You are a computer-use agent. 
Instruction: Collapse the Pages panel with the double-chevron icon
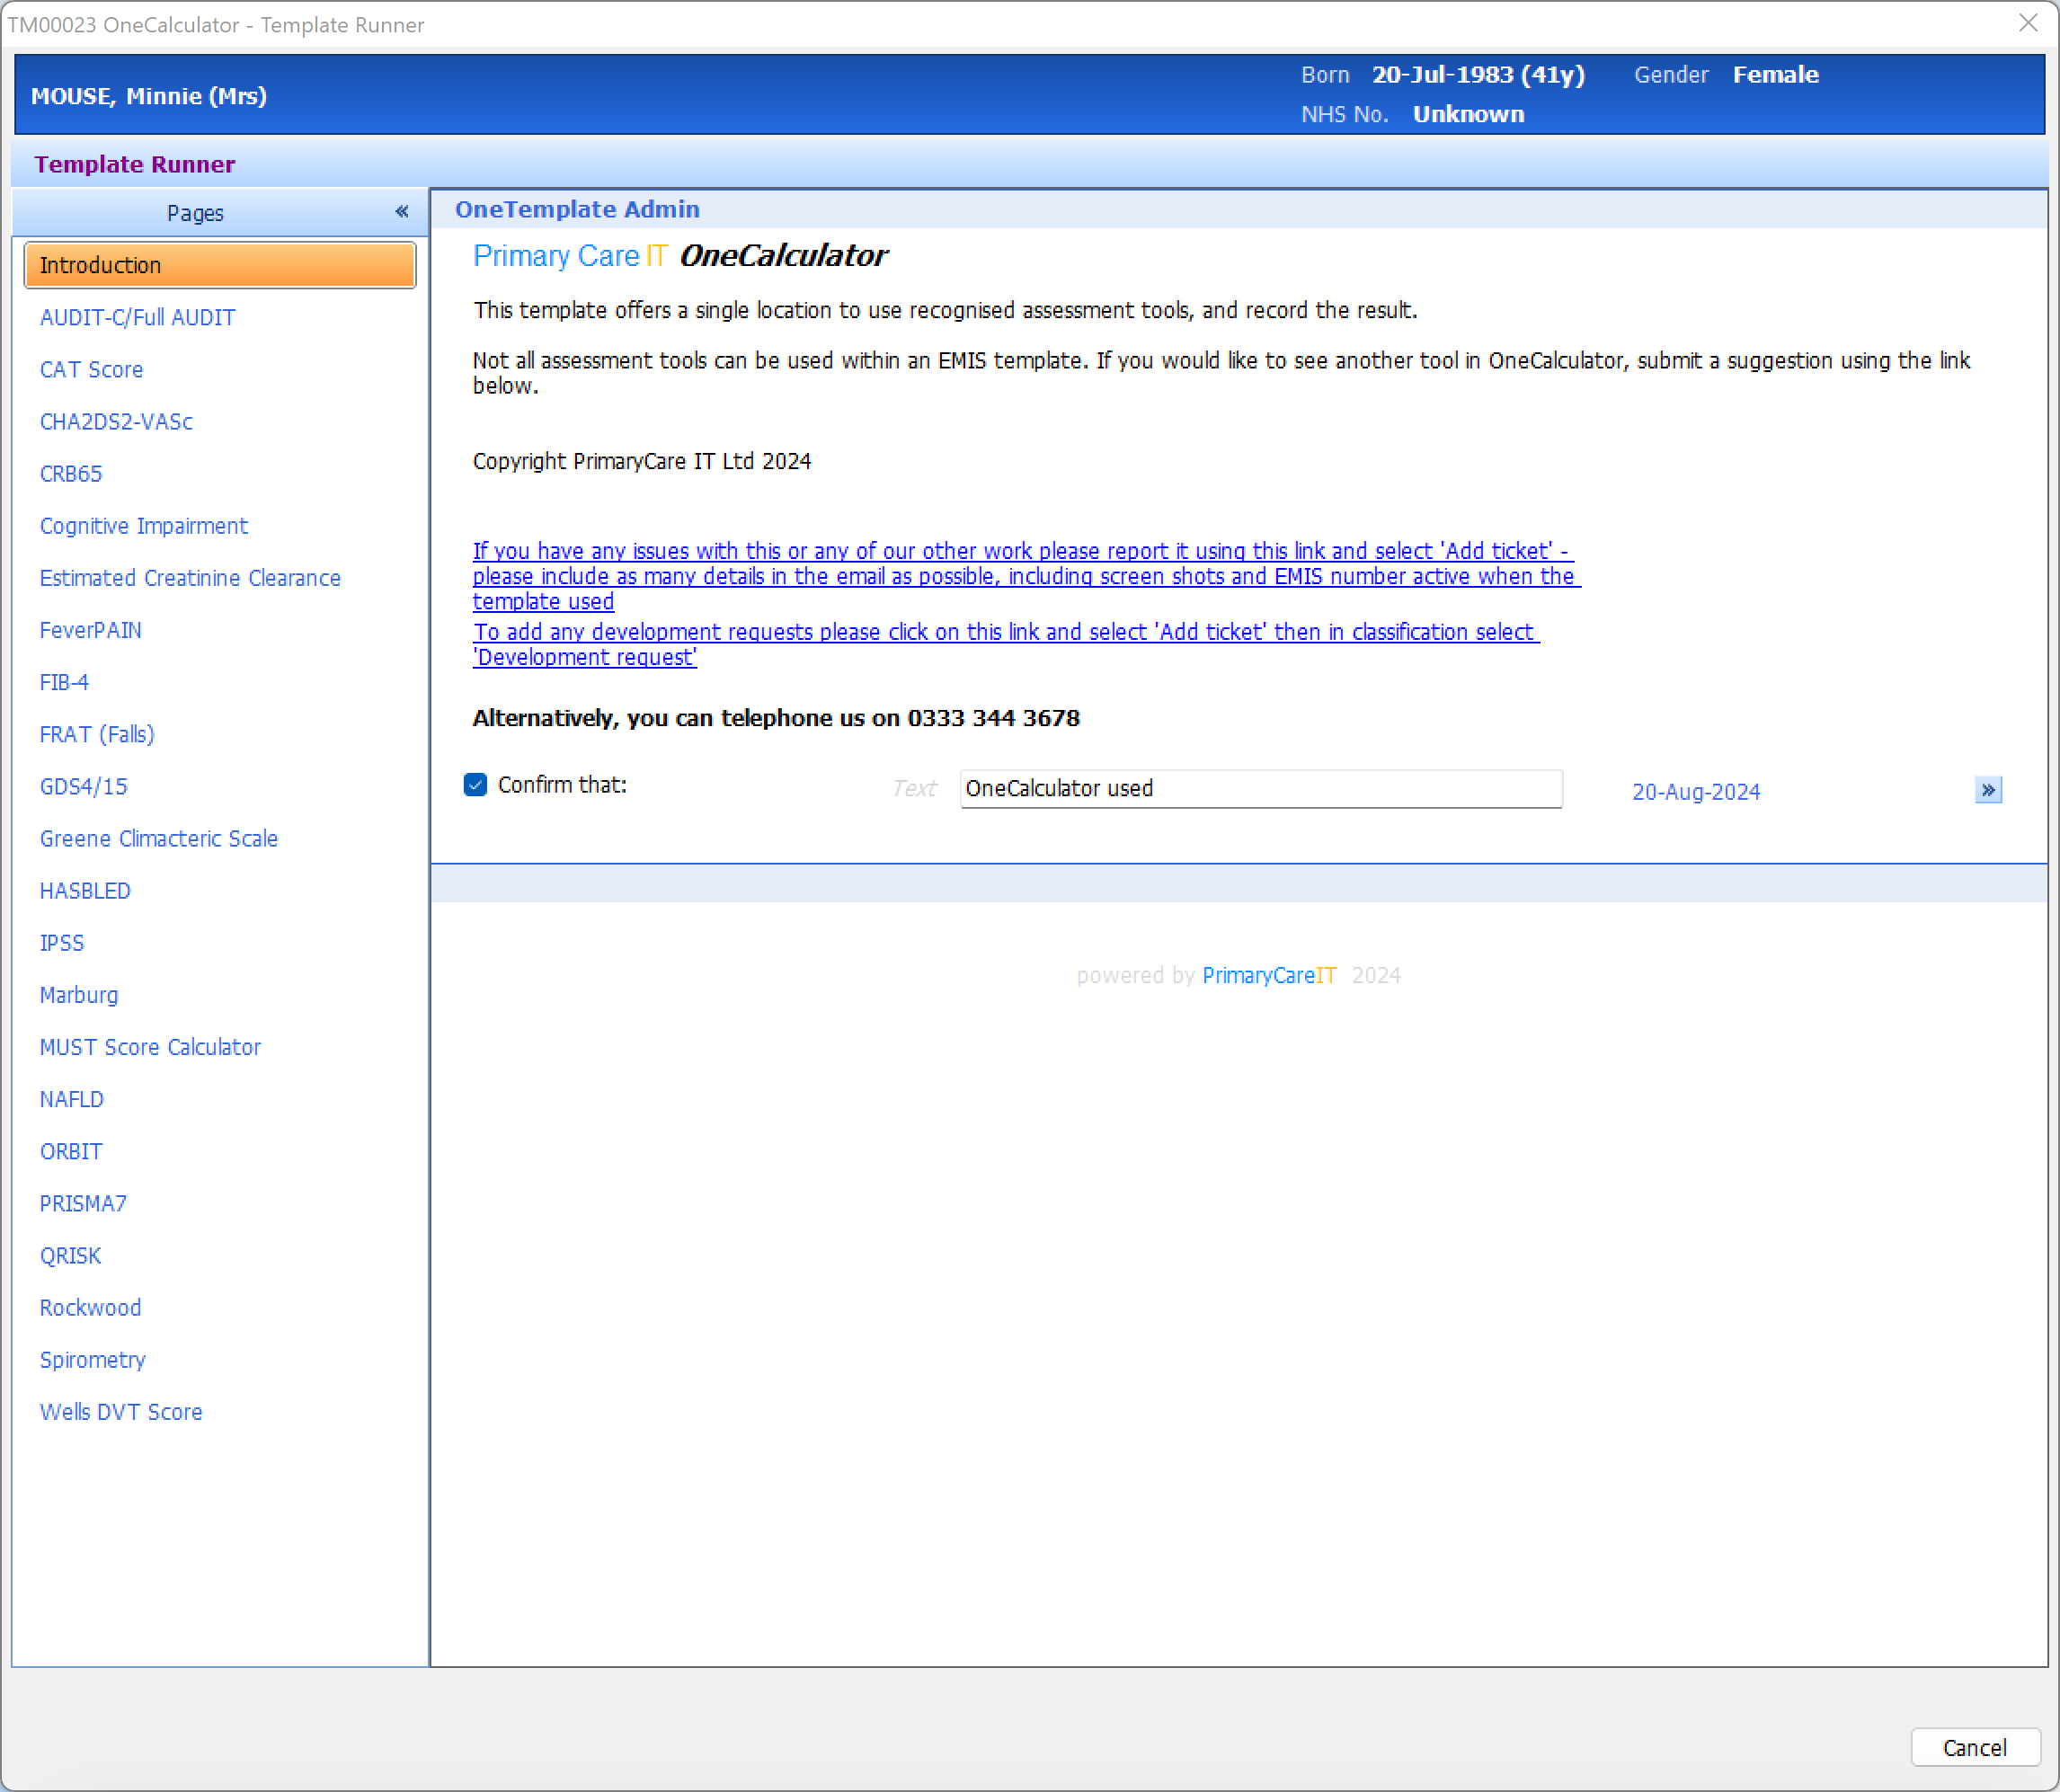coord(401,212)
